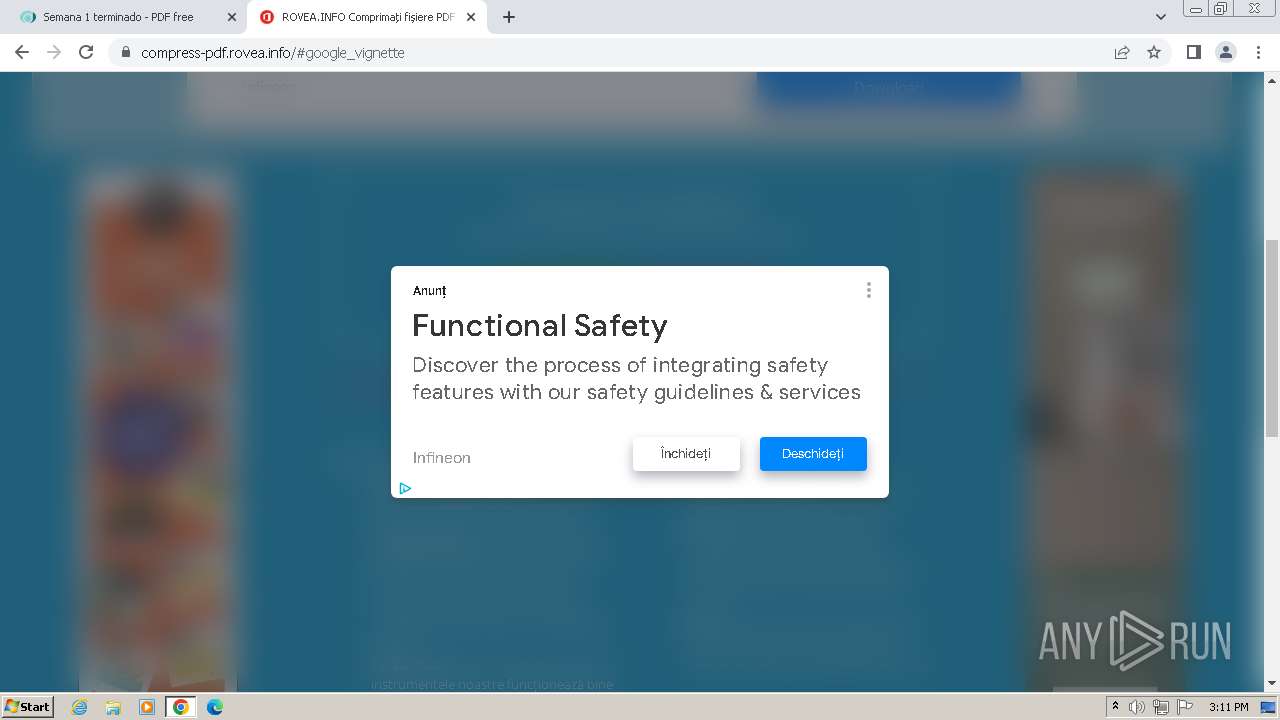Click the Închideți button
This screenshot has height=720, width=1280.
click(x=686, y=454)
